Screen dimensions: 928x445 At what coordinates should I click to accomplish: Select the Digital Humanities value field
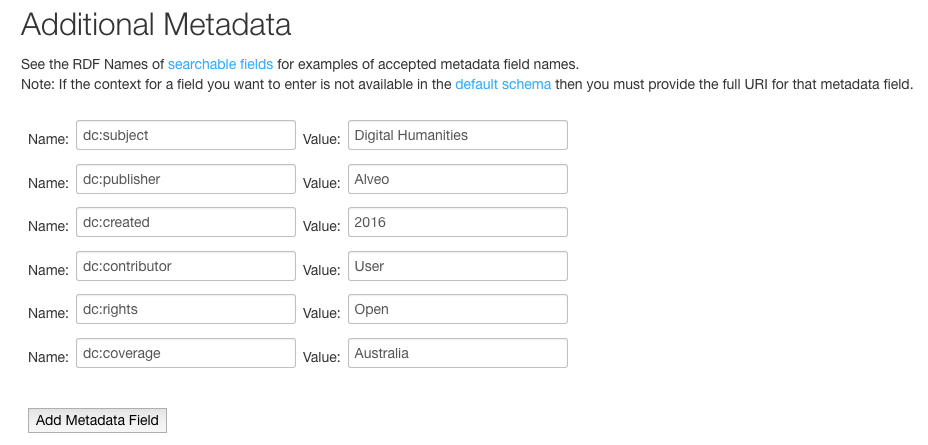click(457, 135)
